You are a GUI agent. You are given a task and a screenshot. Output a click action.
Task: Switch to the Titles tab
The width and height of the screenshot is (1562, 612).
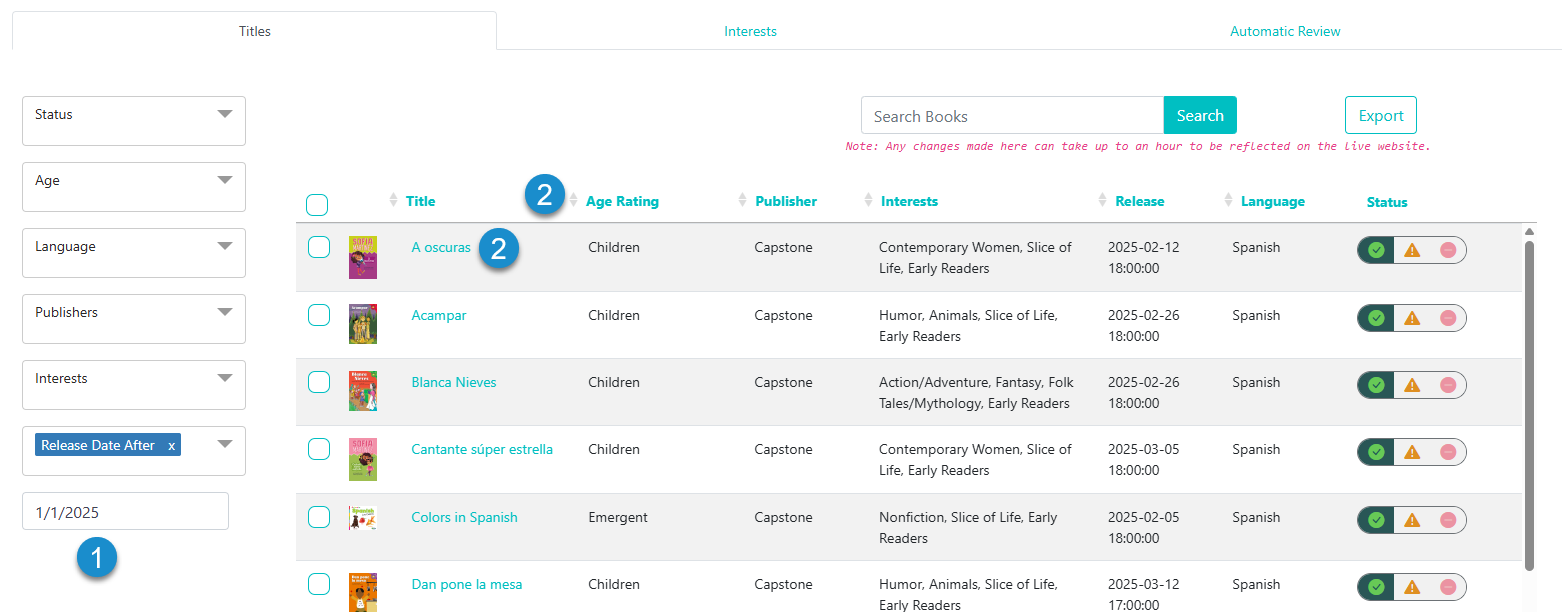pos(254,31)
